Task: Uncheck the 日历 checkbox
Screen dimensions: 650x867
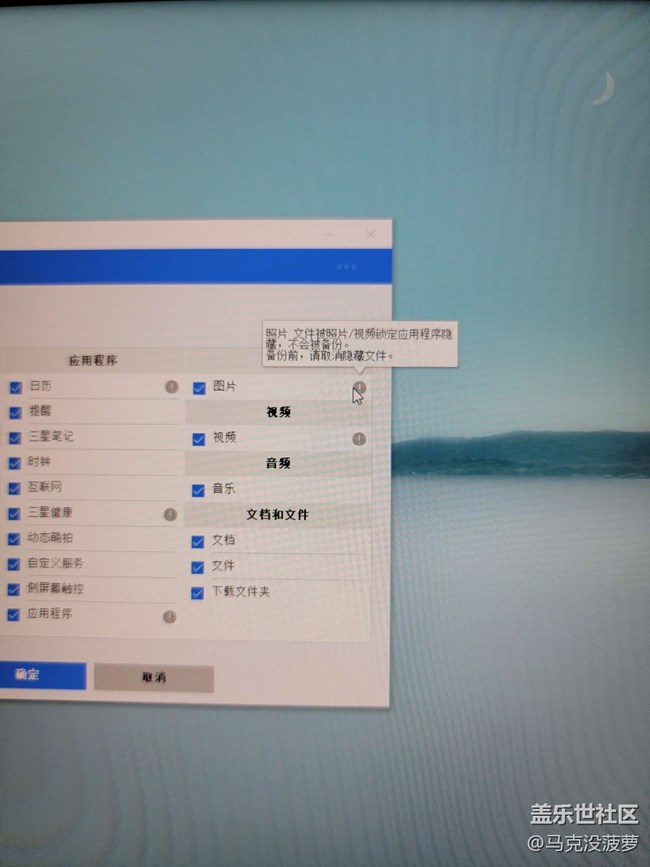Action: tap(15, 387)
